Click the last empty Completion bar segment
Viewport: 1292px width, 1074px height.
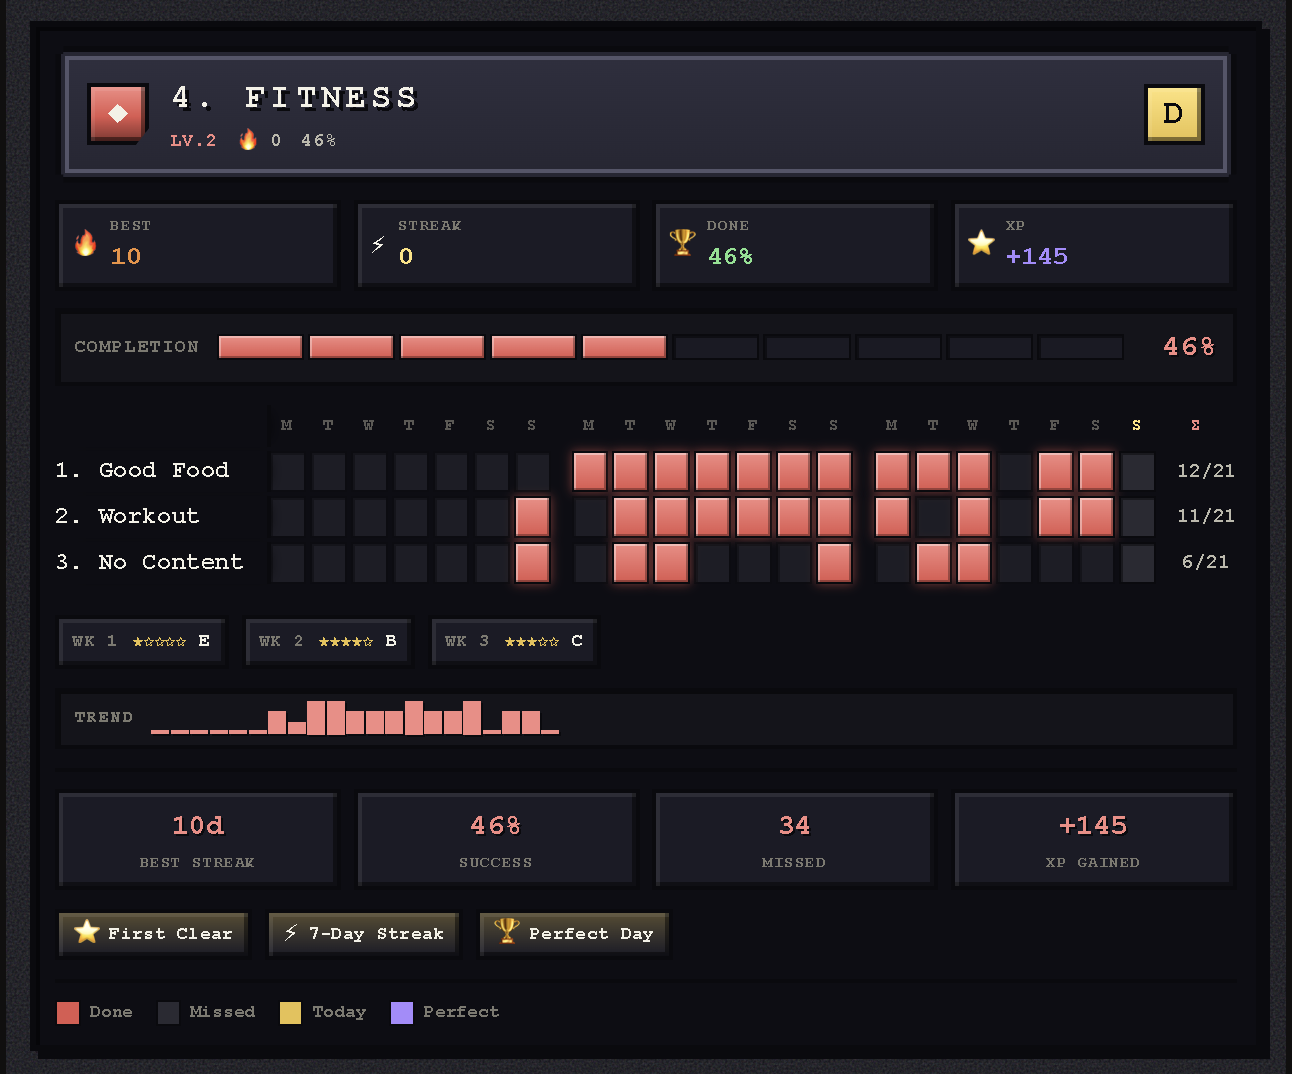click(x=1081, y=347)
